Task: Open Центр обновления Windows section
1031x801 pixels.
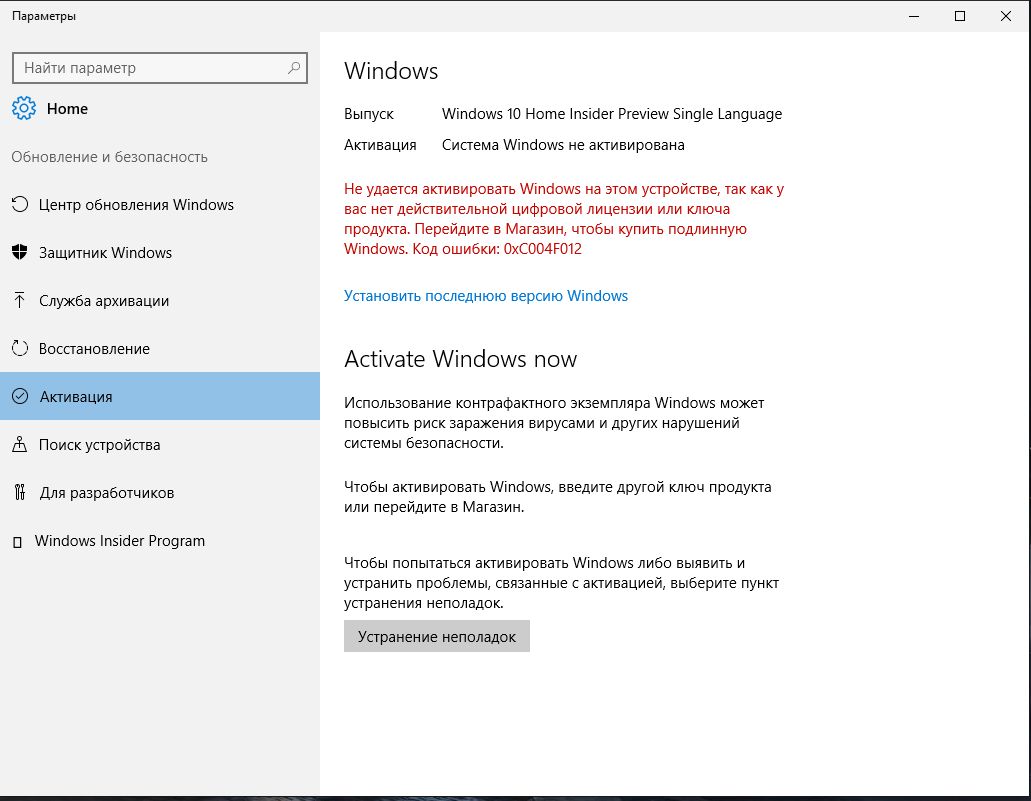Action: (x=160, y=205)
